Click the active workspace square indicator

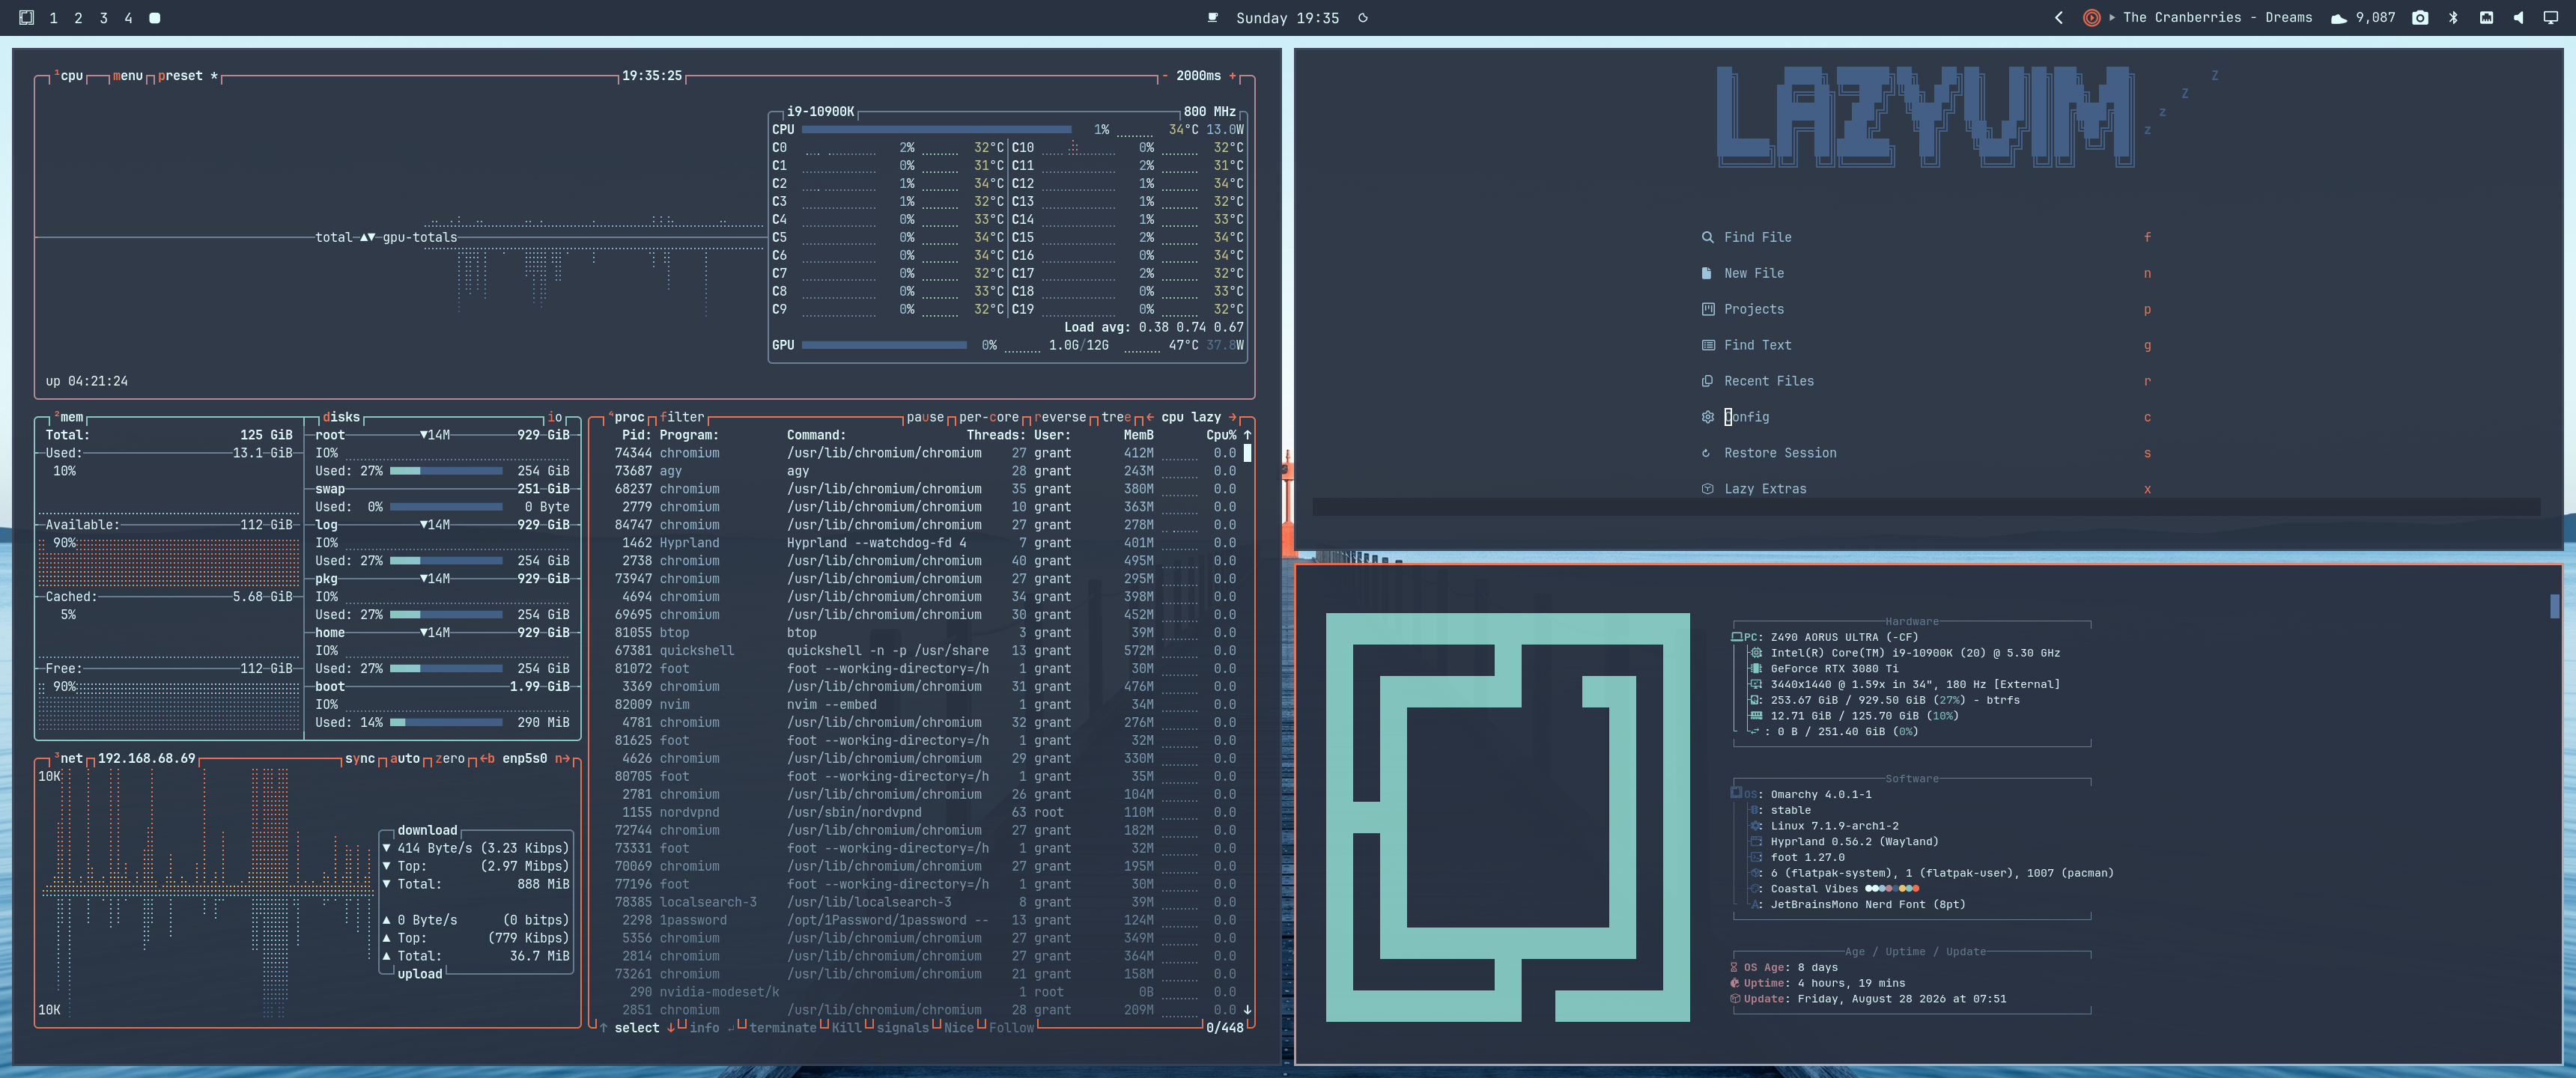point(154,18)
